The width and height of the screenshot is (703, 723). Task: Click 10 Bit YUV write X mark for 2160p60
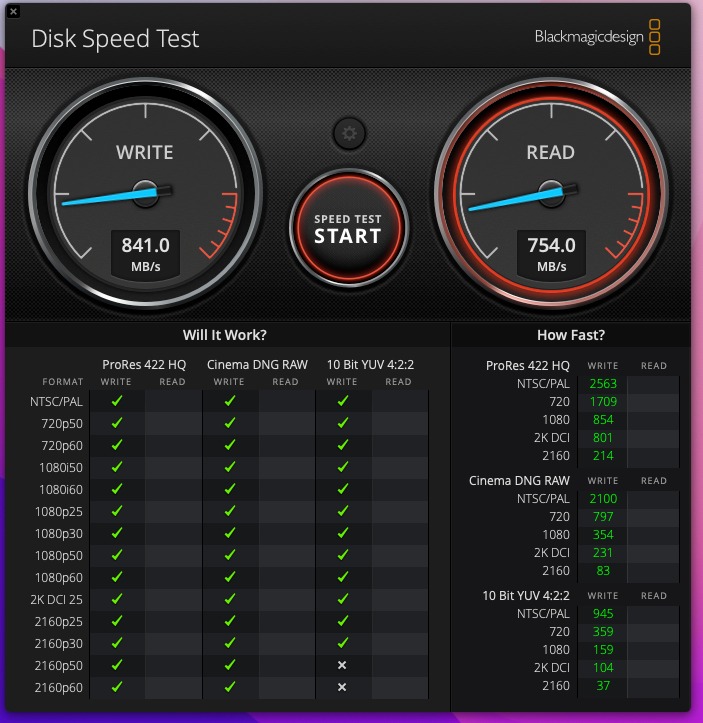[342, 687]
